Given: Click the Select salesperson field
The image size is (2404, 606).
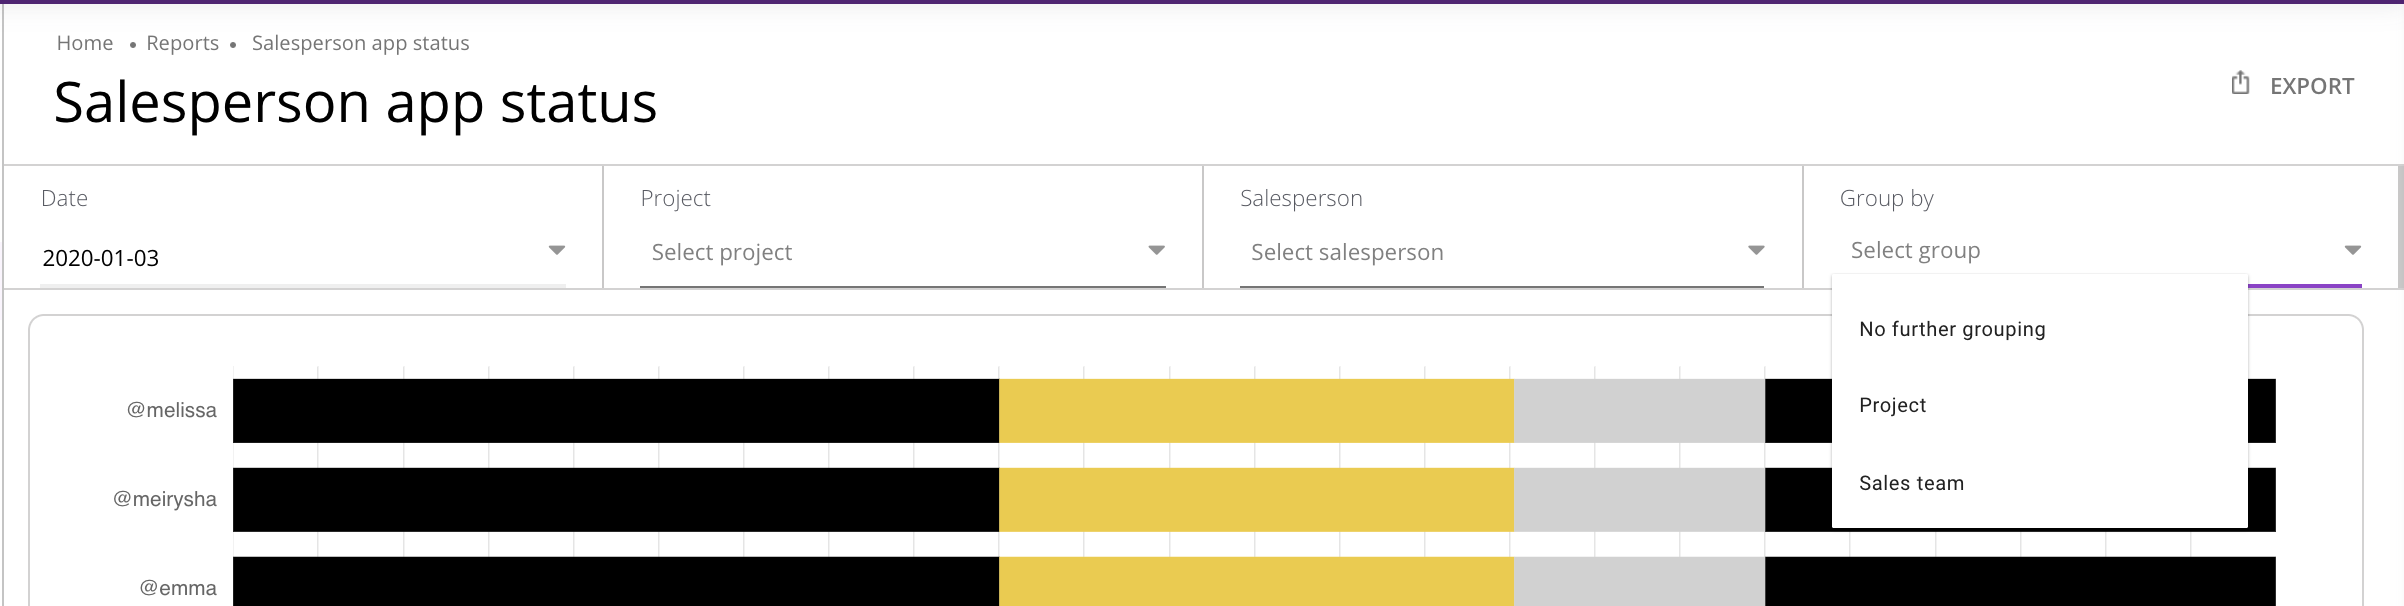Looking at the screenshot, I should pos(1502,253).
